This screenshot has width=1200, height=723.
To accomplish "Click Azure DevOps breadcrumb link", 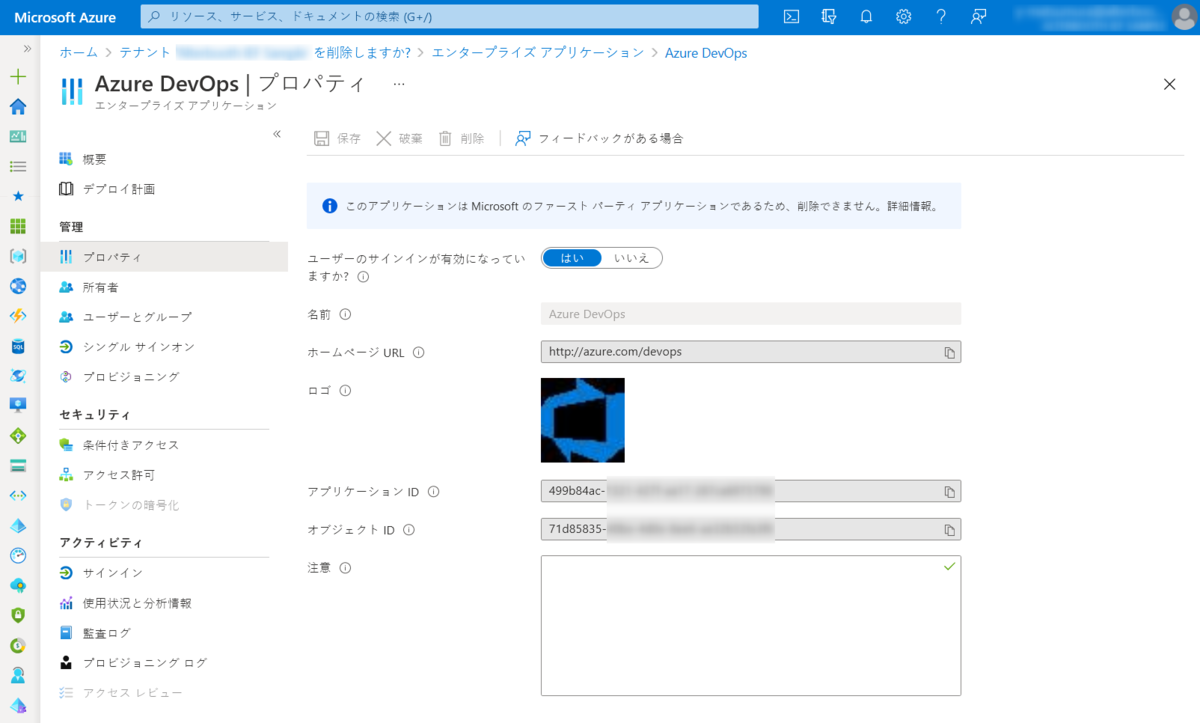I will pyautogui.click(x=706, y=53).
